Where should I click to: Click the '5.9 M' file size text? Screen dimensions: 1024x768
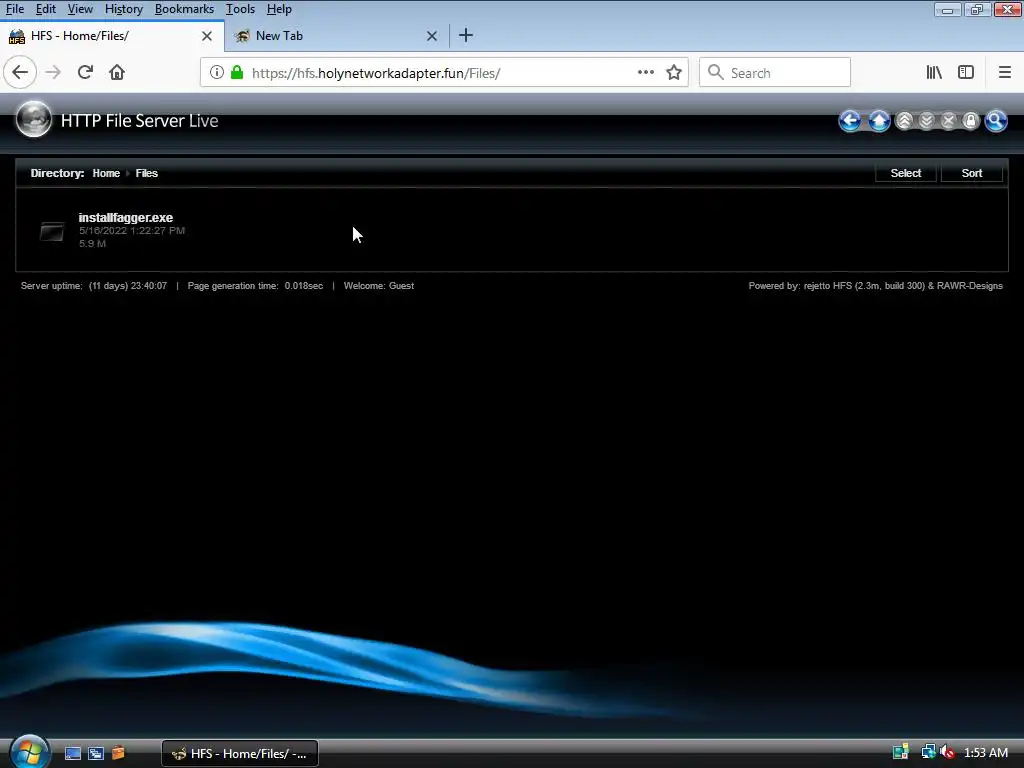92,244
